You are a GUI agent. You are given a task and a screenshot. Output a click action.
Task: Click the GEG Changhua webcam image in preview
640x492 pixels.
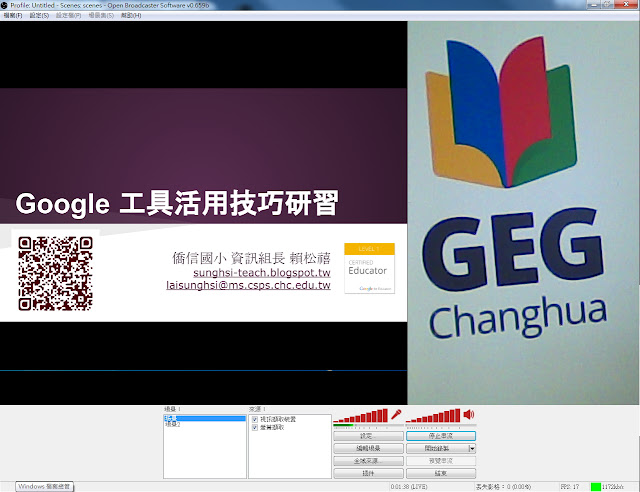tap(523, 213)
